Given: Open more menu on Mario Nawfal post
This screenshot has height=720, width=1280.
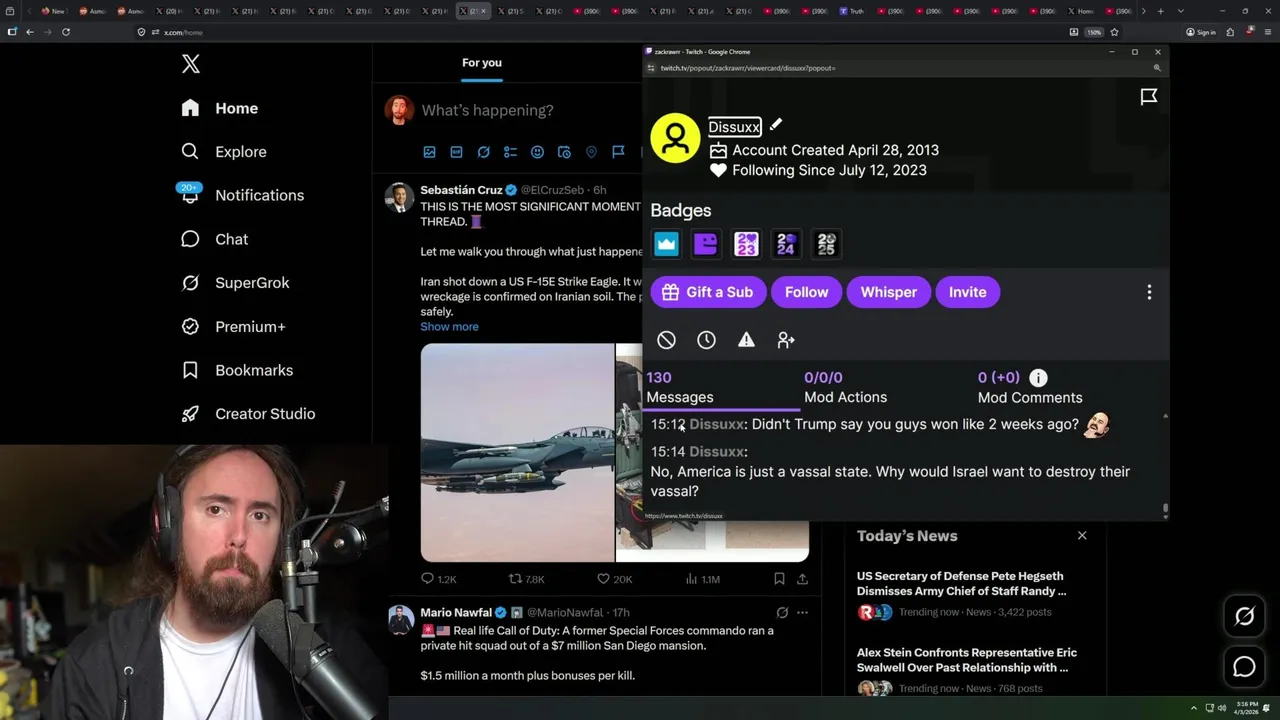Looking at the screenshot, I should point(802,613).
